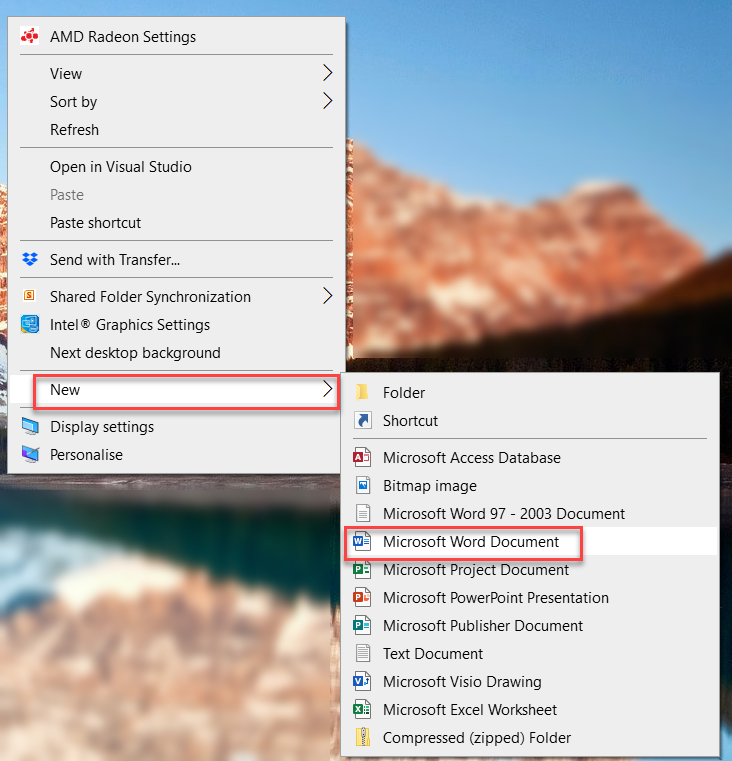Expand the Shared Folder Synchronization submenu arrow

pyautogui.click(x=328, y=296)
